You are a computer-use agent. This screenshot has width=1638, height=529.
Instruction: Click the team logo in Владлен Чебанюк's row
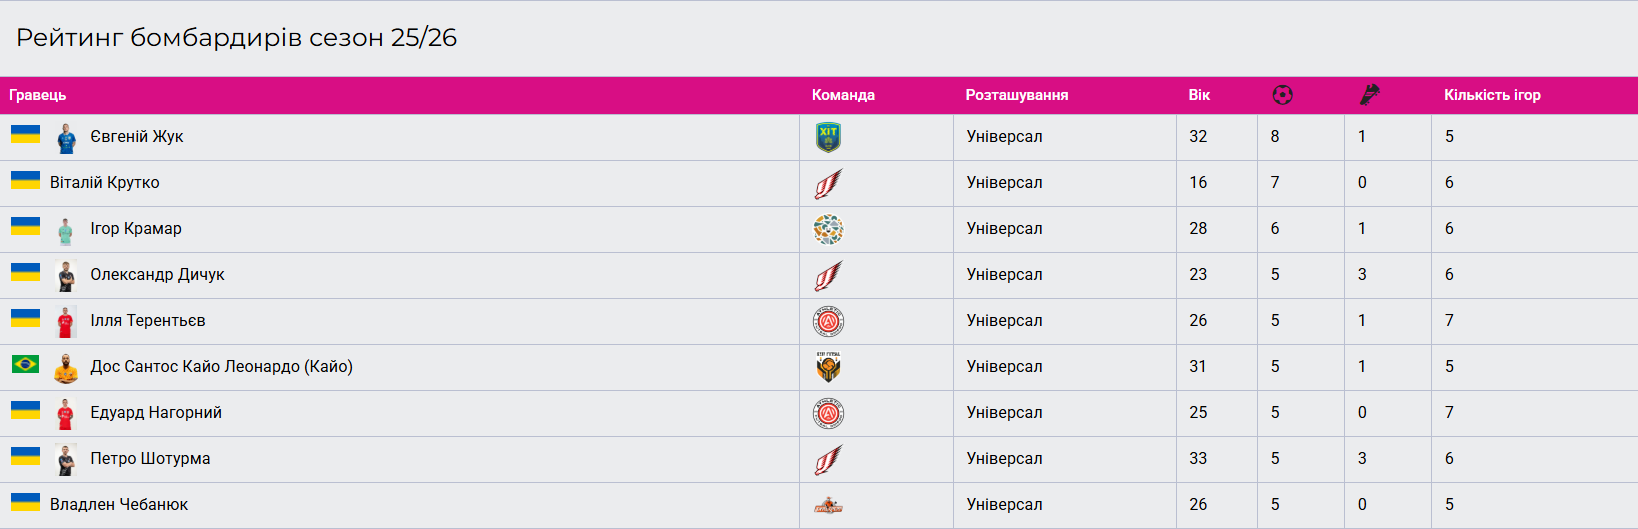[828, 506]
